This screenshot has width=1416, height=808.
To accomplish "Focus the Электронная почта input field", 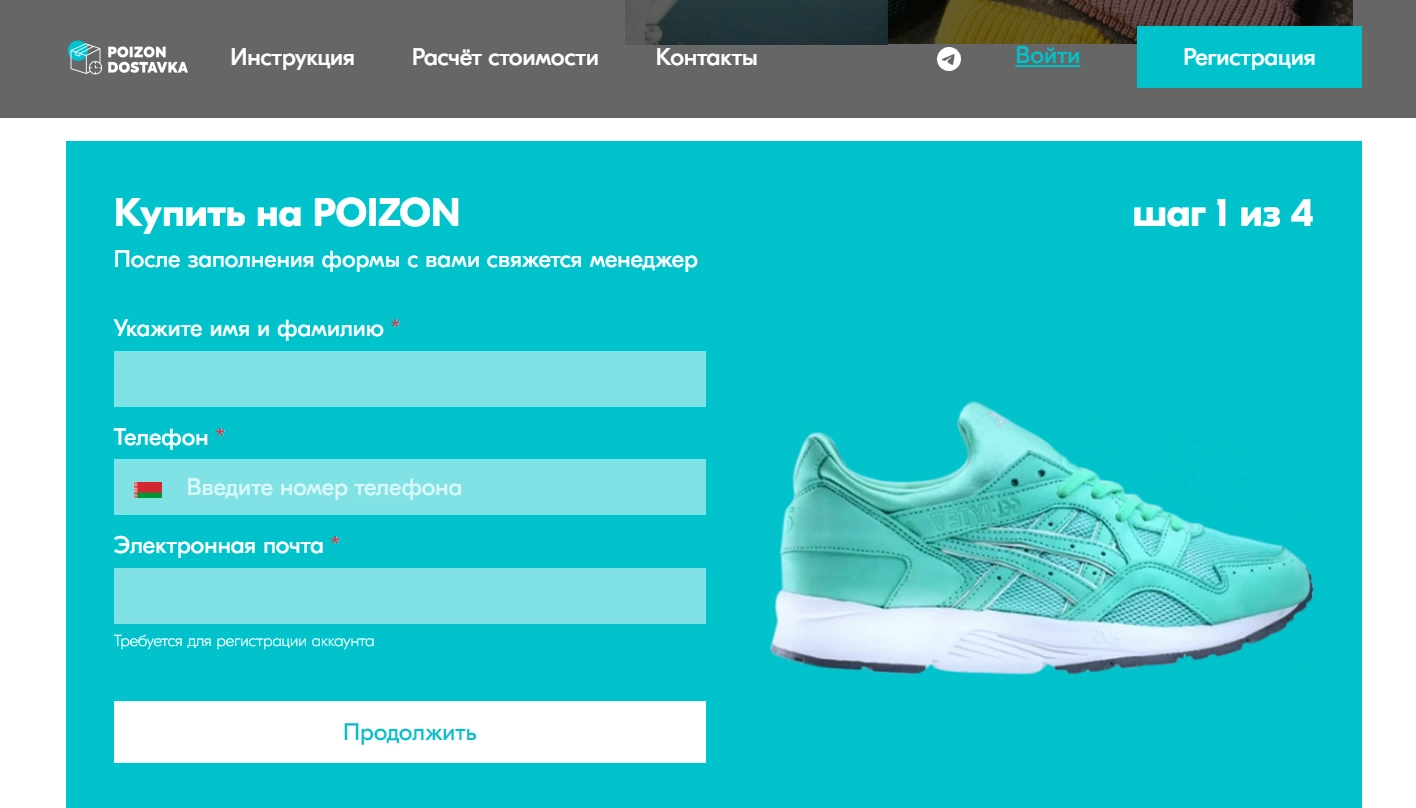I will [x=410, y=596].
